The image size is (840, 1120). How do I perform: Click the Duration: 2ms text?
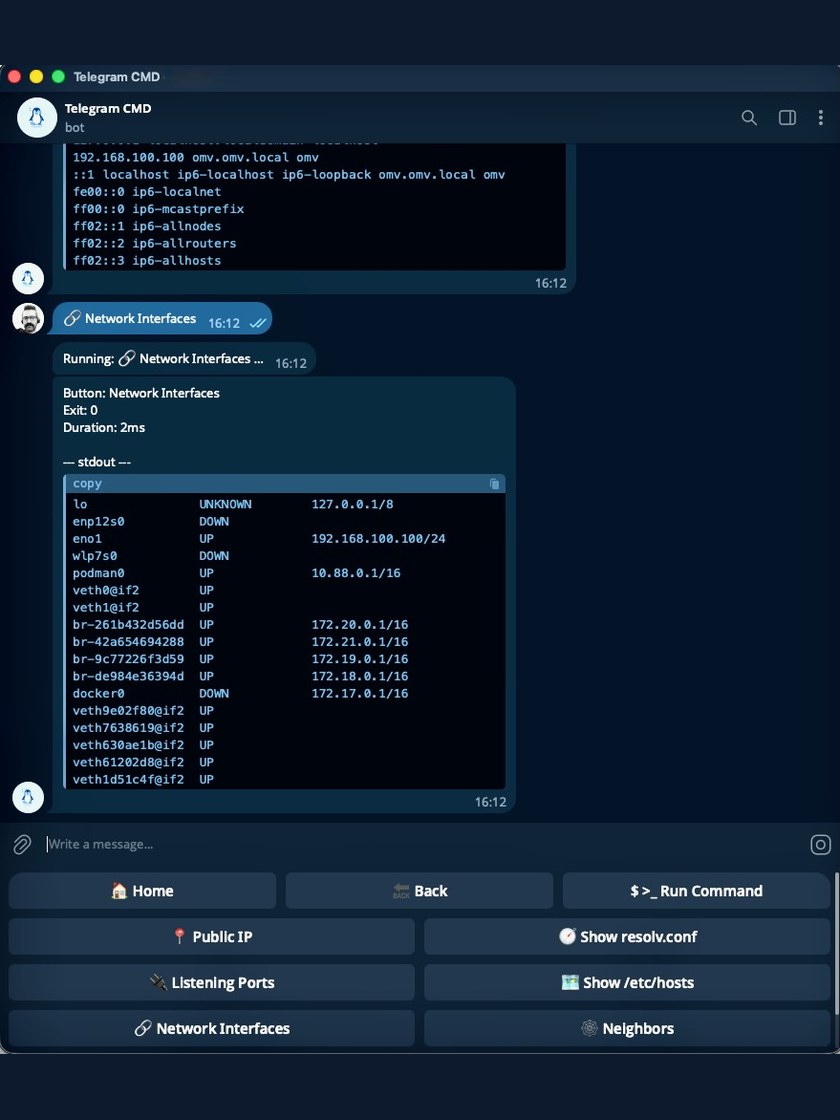(x=104, y=428)
